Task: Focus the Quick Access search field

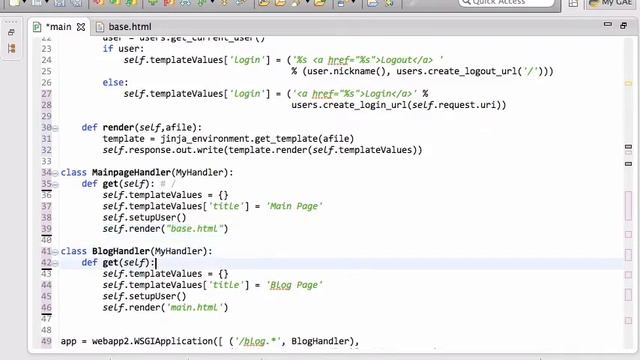Action: pyautogui.click(x=506, y=2)
